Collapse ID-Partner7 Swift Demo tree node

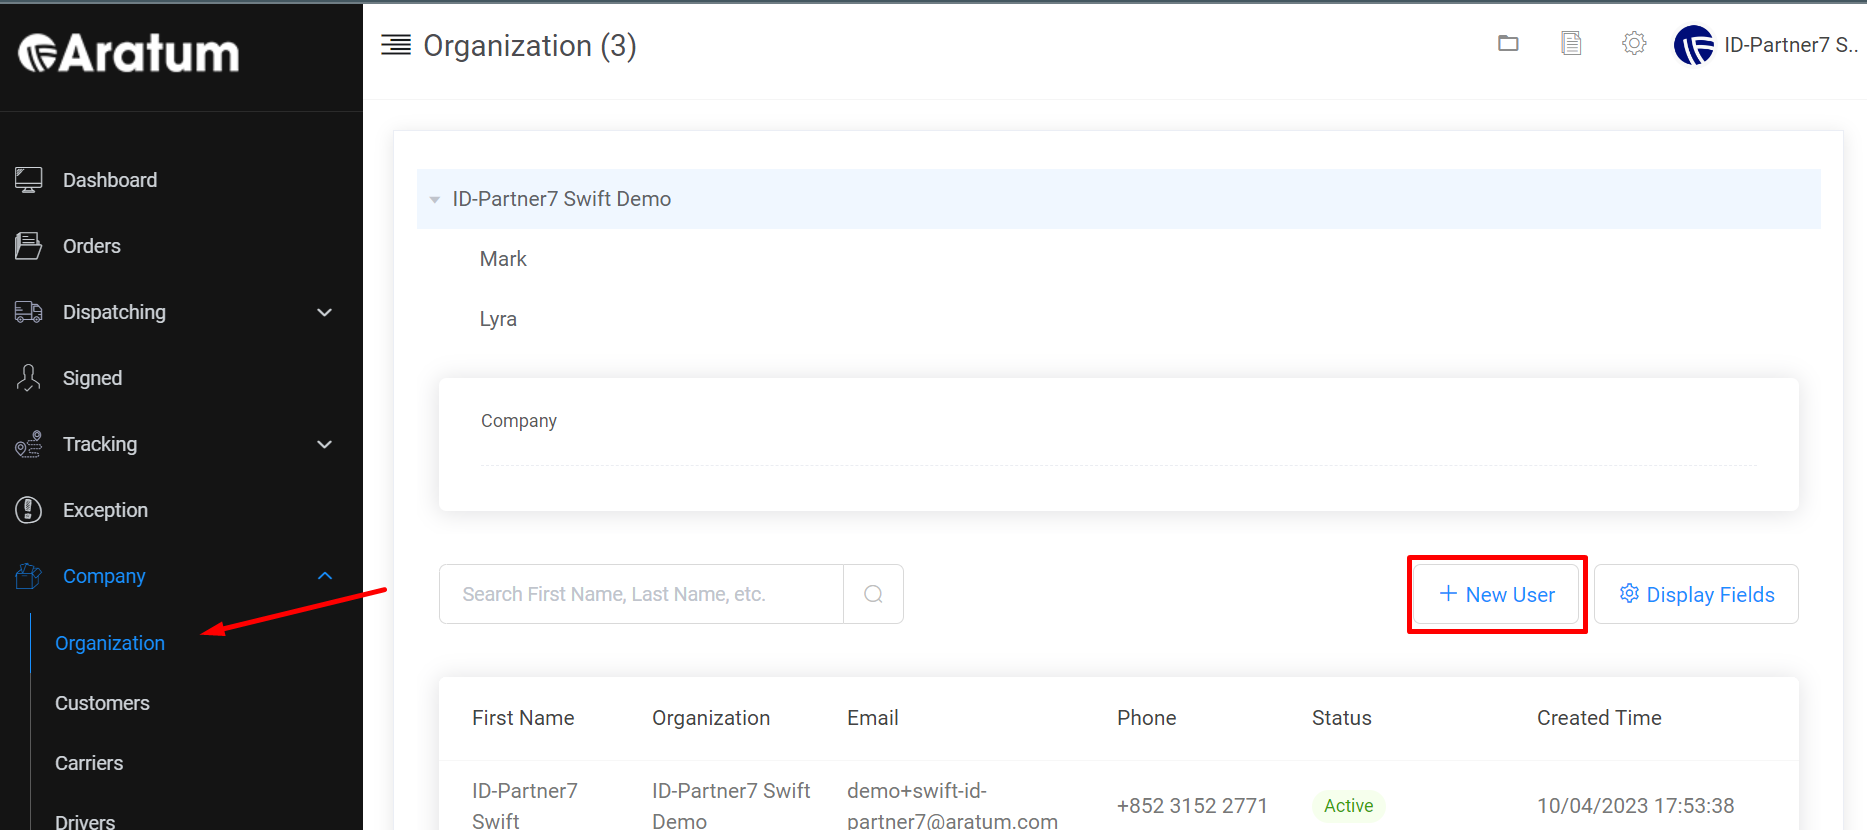pyautogui.click(x=435, y=200)
